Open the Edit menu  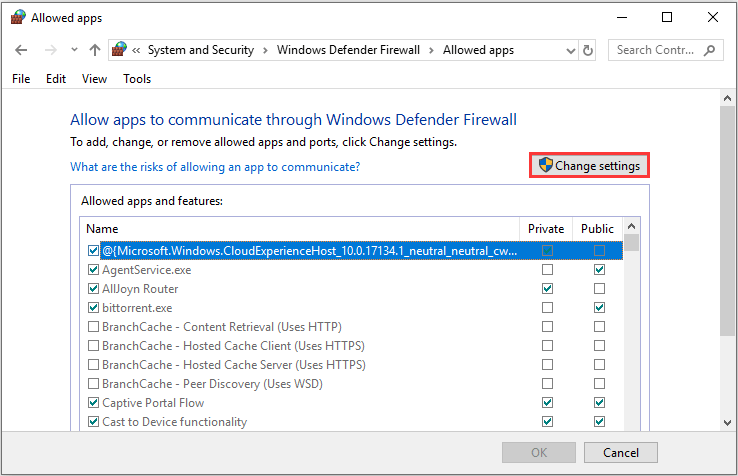click(56, 79)
